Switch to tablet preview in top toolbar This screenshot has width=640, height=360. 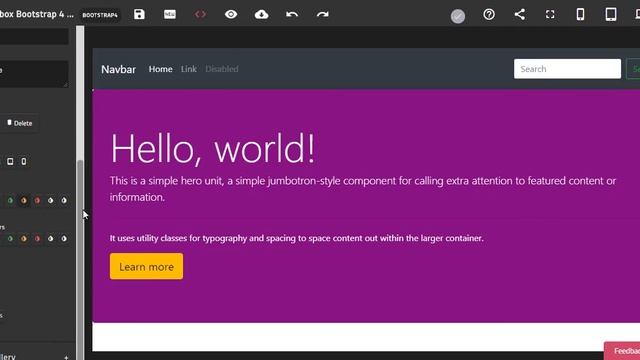611,14
